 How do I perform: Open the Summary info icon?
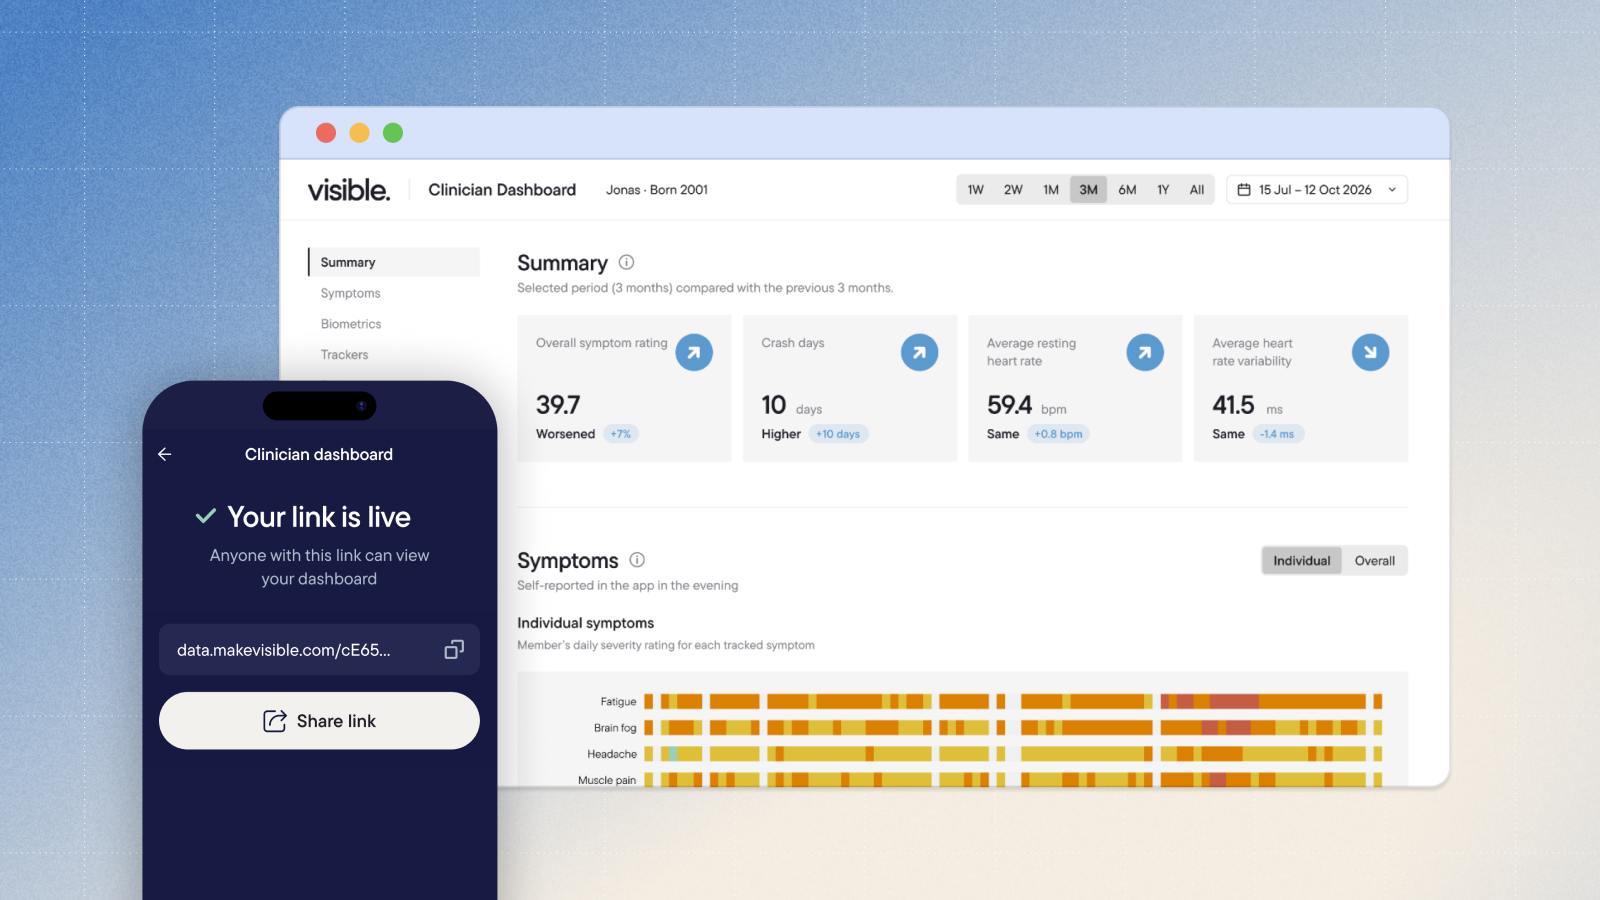626,262
